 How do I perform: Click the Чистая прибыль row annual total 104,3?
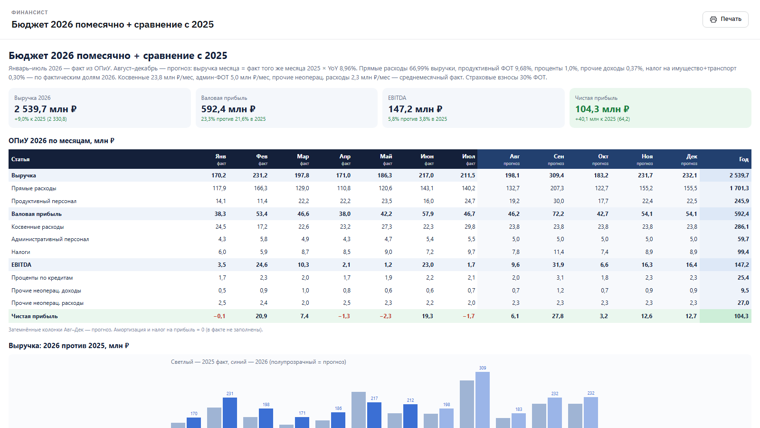741,316
